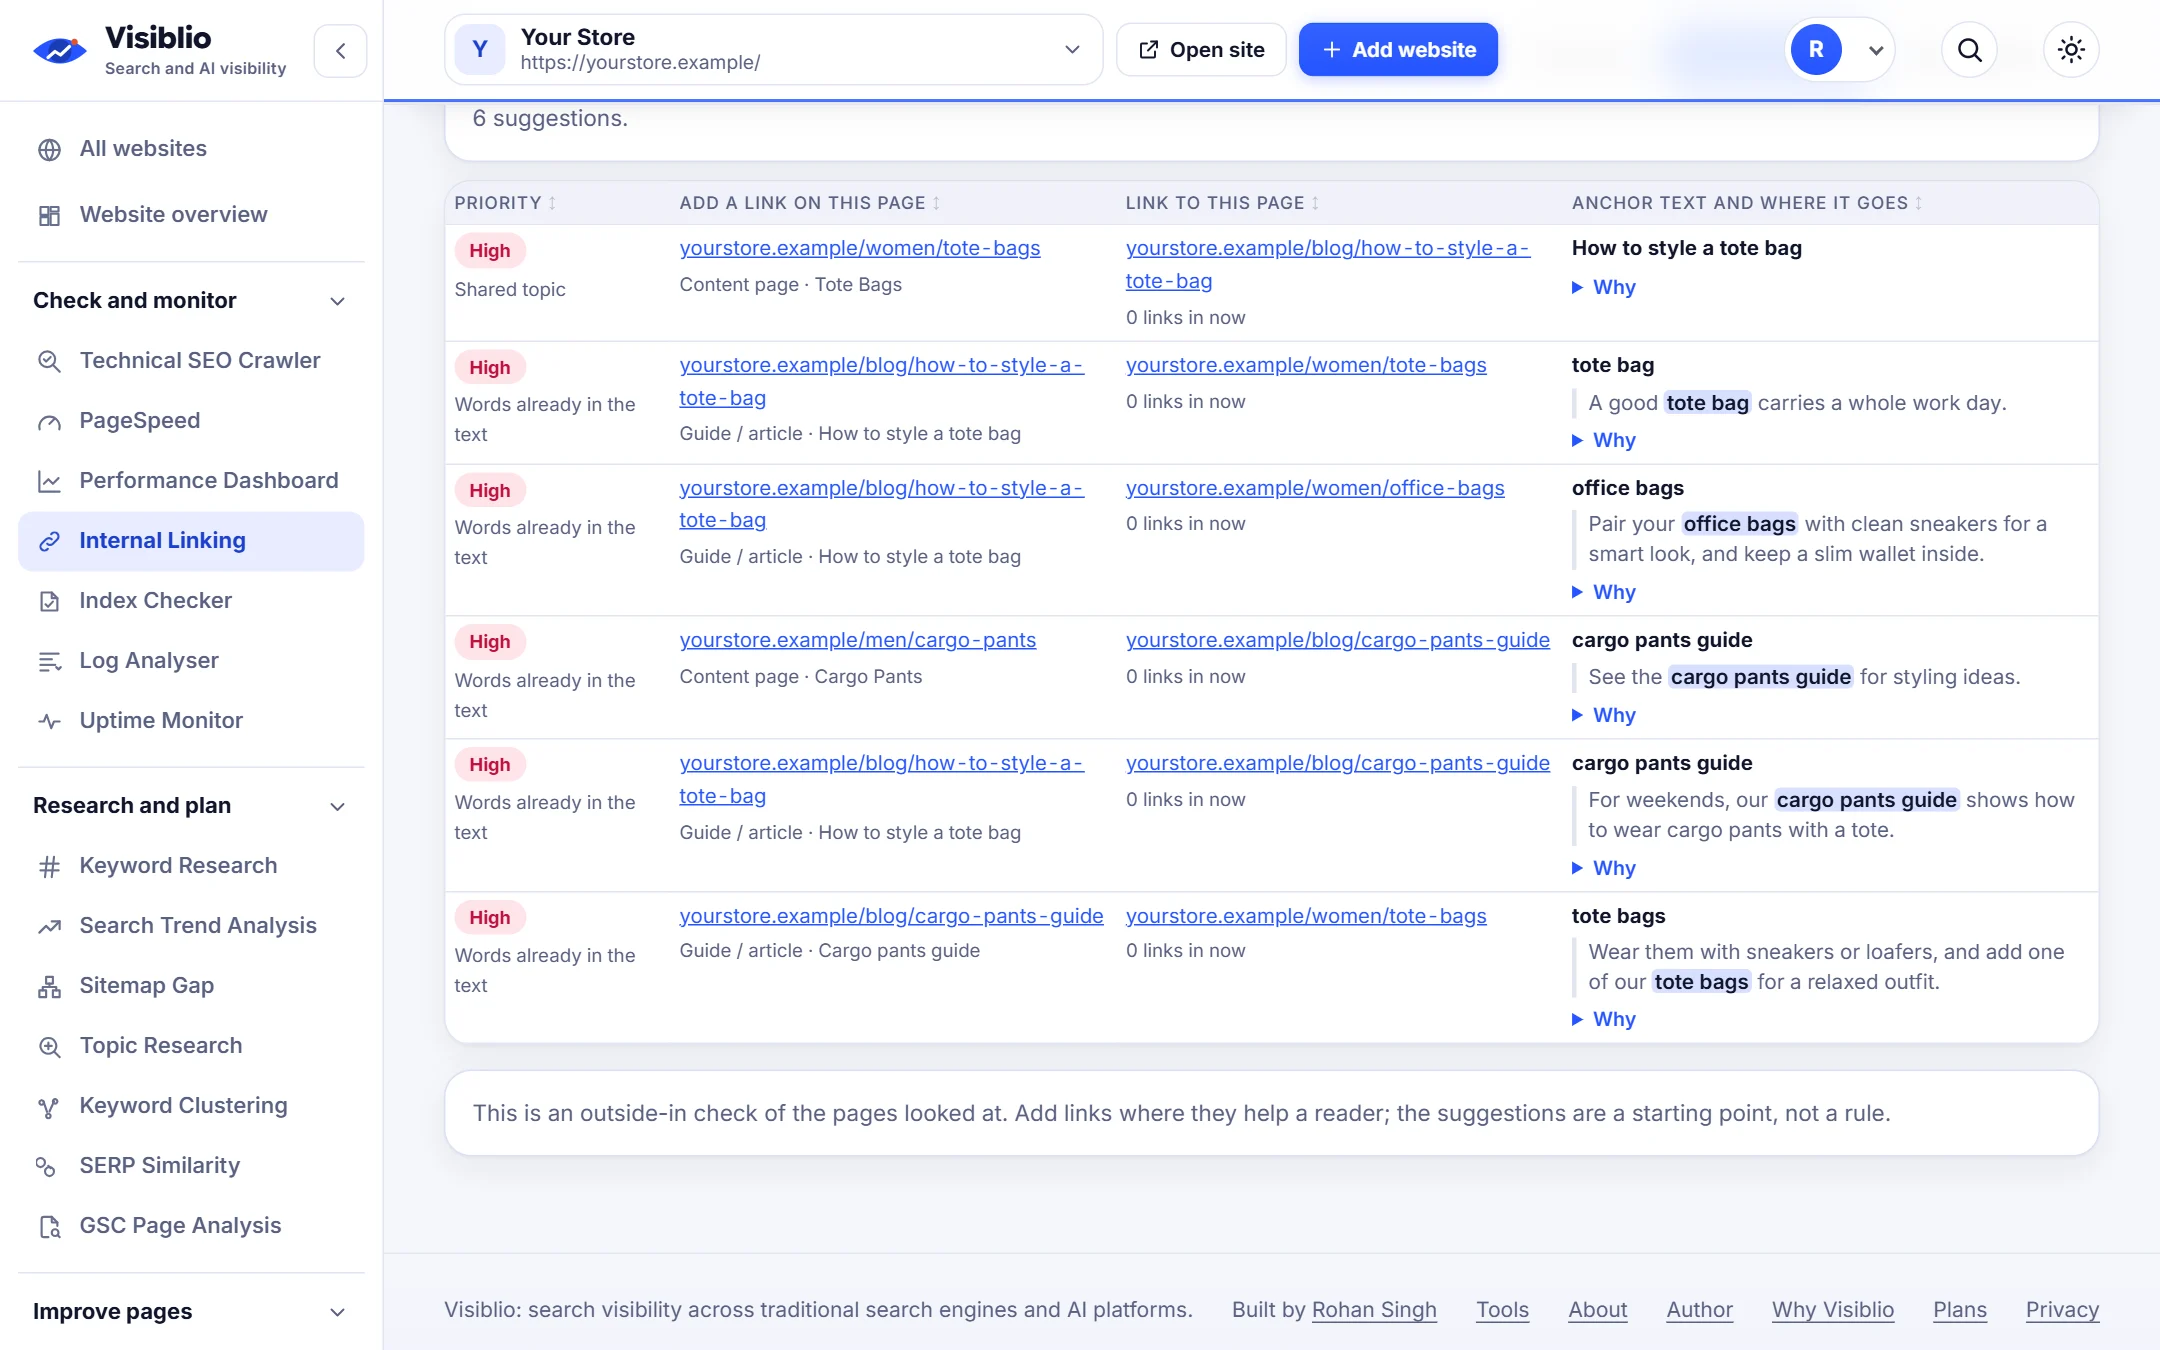Open the yourstore.example/women/office-bags link

click(x=1314, y=488)
